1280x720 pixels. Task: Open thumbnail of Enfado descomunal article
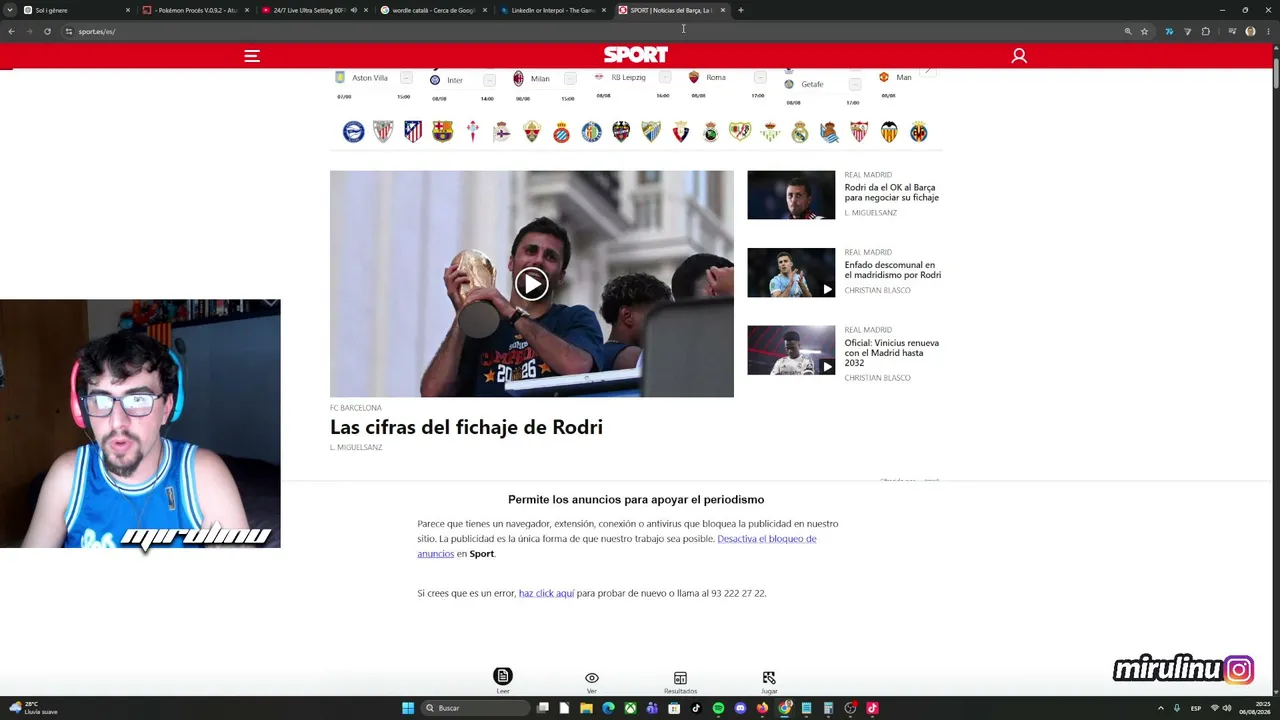click(791, 272)
